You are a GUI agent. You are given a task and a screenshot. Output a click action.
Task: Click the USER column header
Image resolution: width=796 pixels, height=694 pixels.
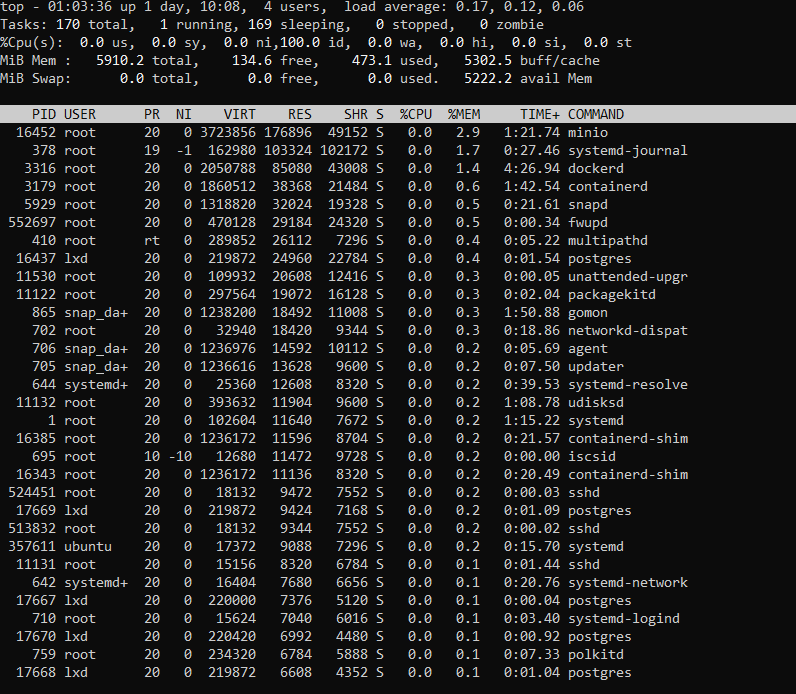[x=80, y=114]
